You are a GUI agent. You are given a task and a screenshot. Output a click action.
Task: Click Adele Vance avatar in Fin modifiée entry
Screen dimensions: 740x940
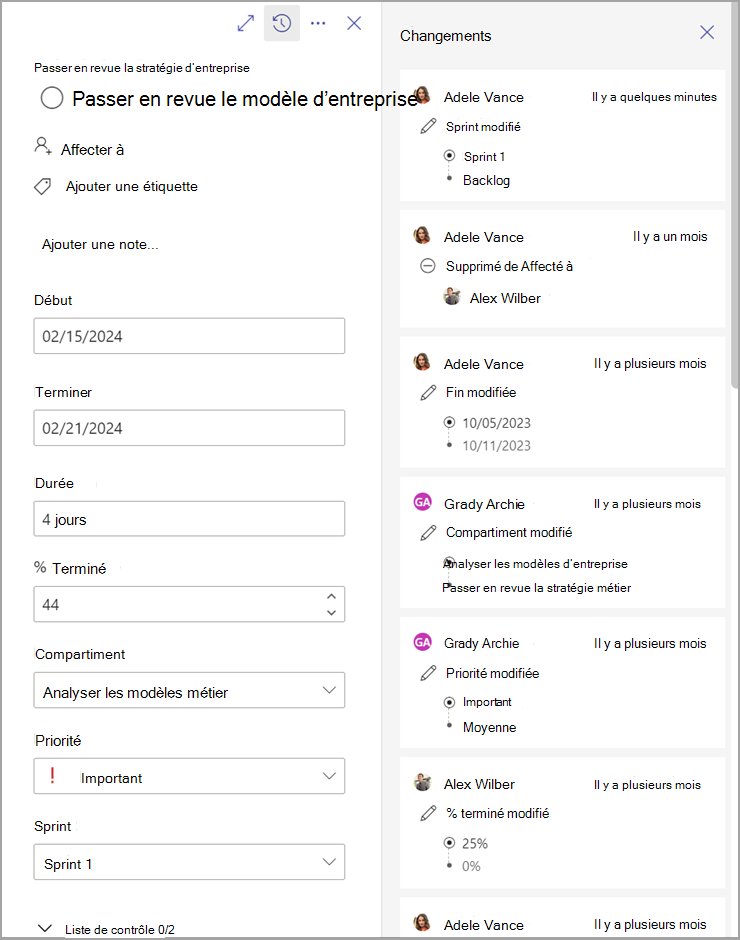(x=422, y=362)
